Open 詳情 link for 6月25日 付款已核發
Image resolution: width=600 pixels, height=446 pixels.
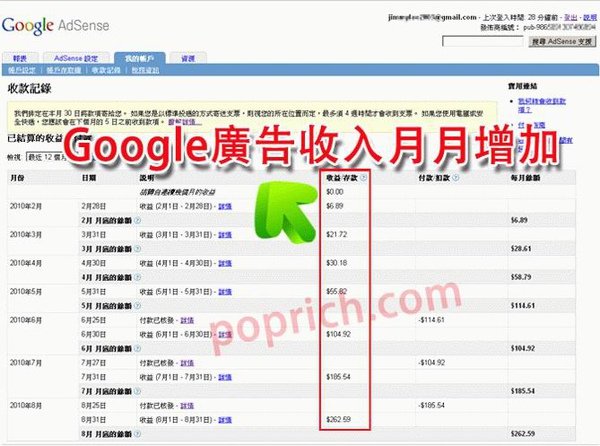coord(187,320)
